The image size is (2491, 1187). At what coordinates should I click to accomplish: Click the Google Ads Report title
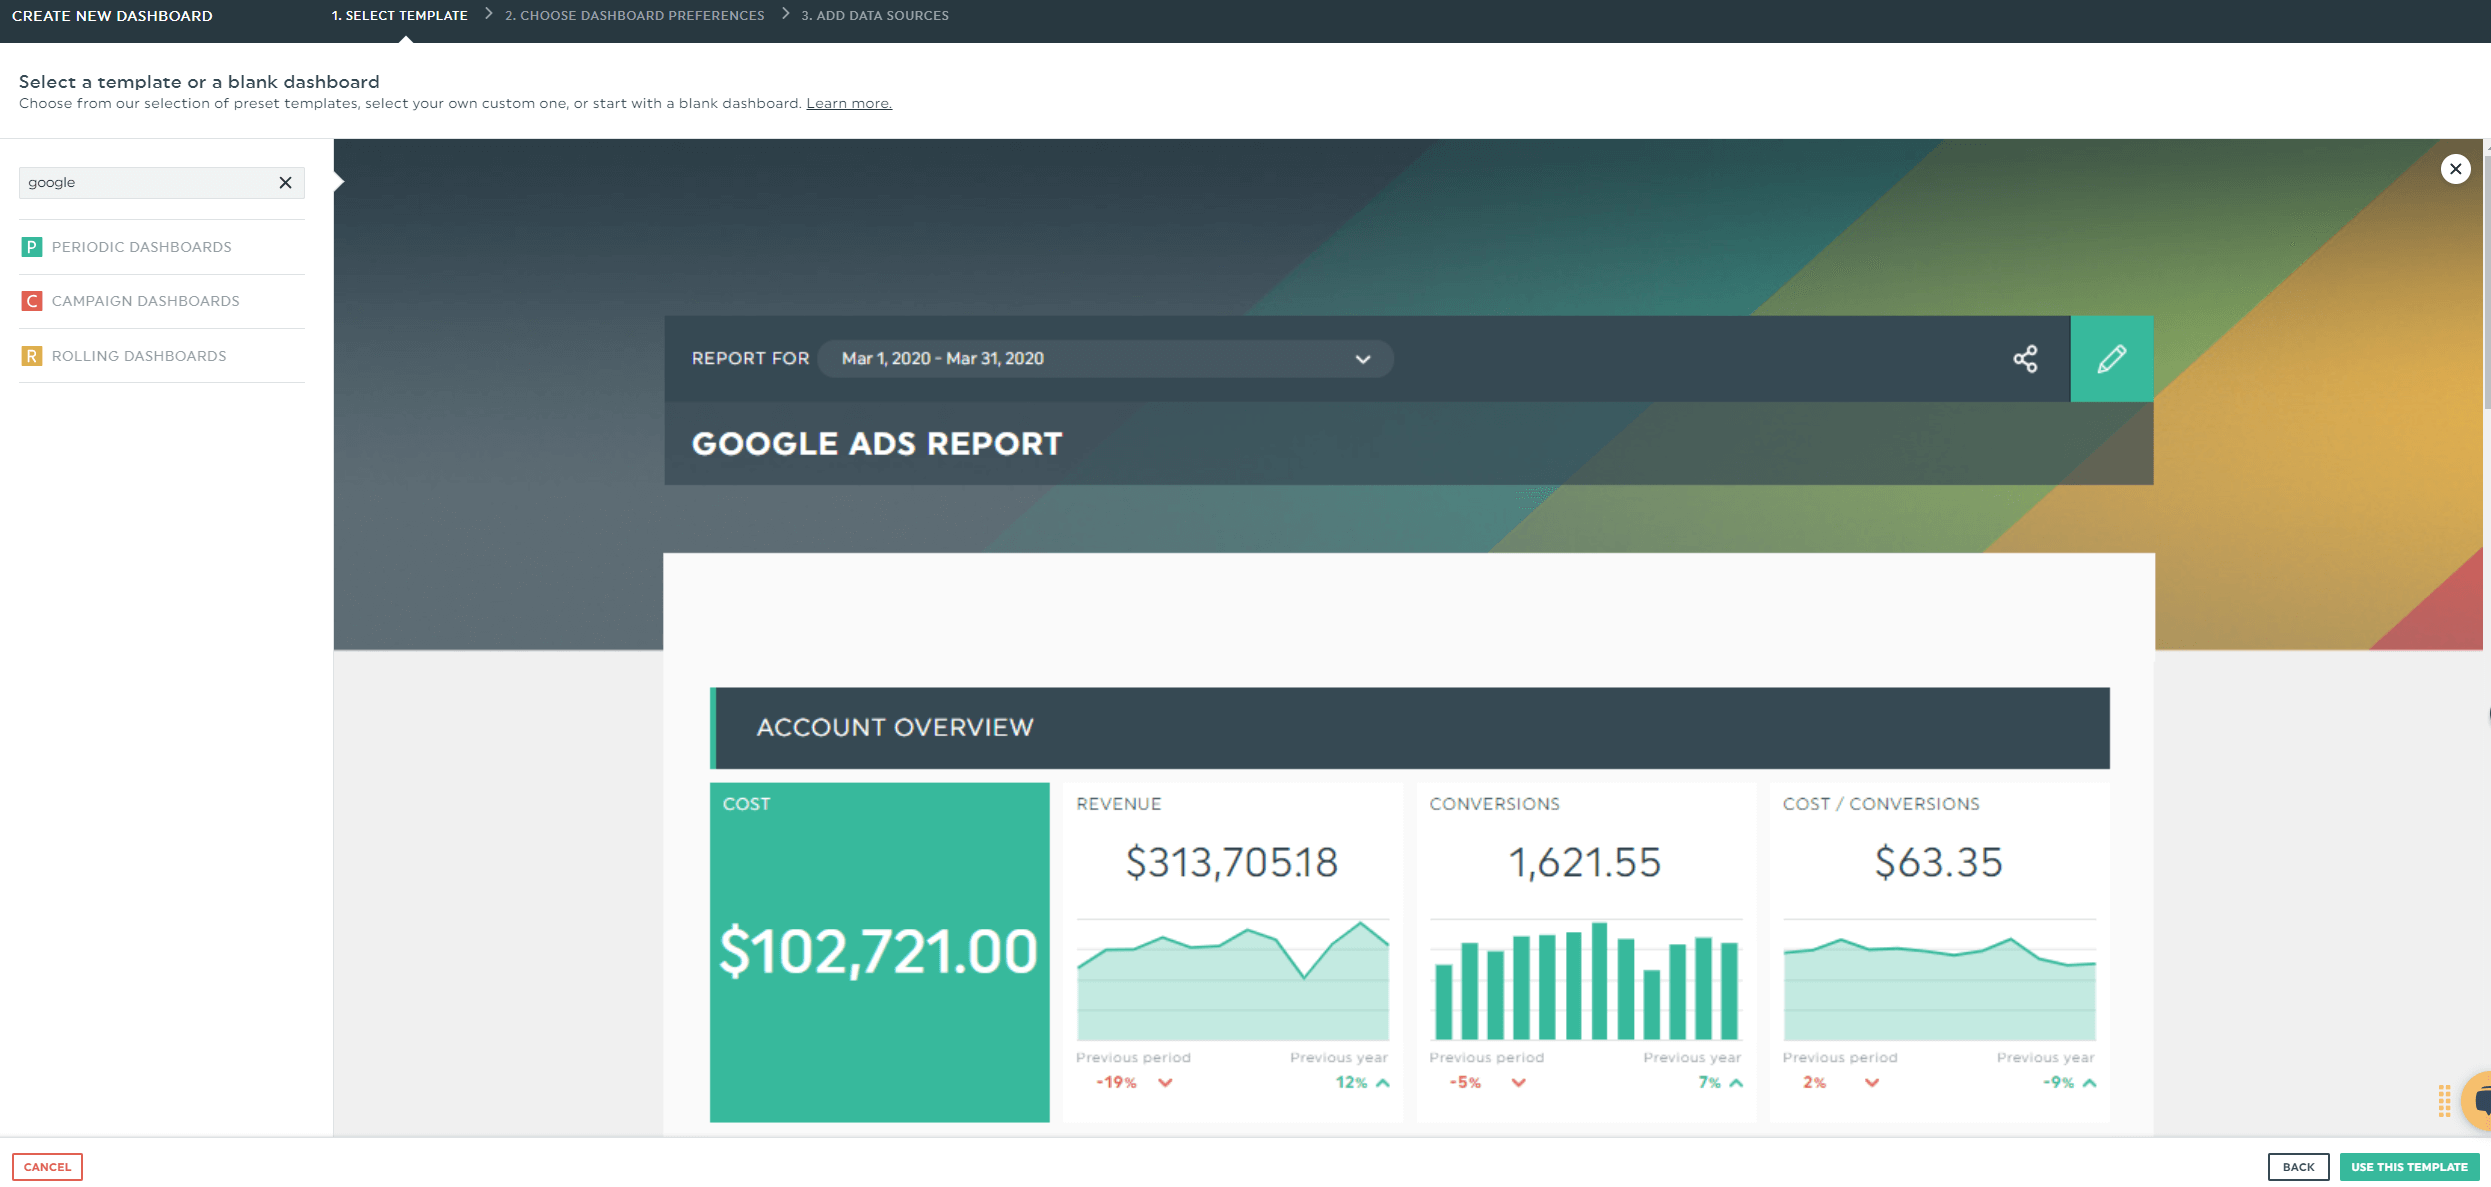877,444
